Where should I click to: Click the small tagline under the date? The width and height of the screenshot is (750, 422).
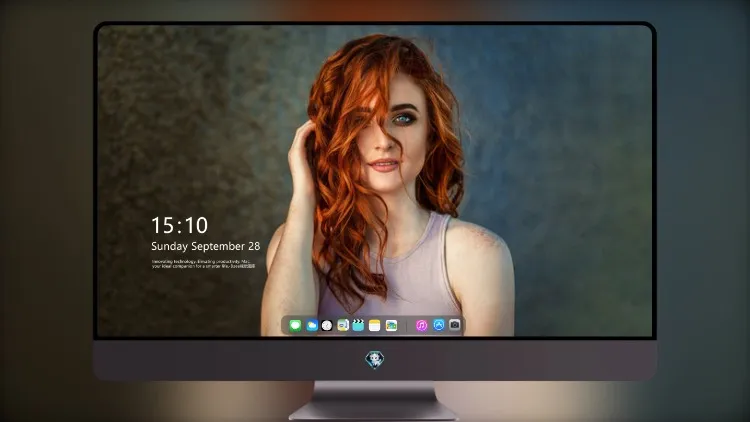tap(203, 264)
